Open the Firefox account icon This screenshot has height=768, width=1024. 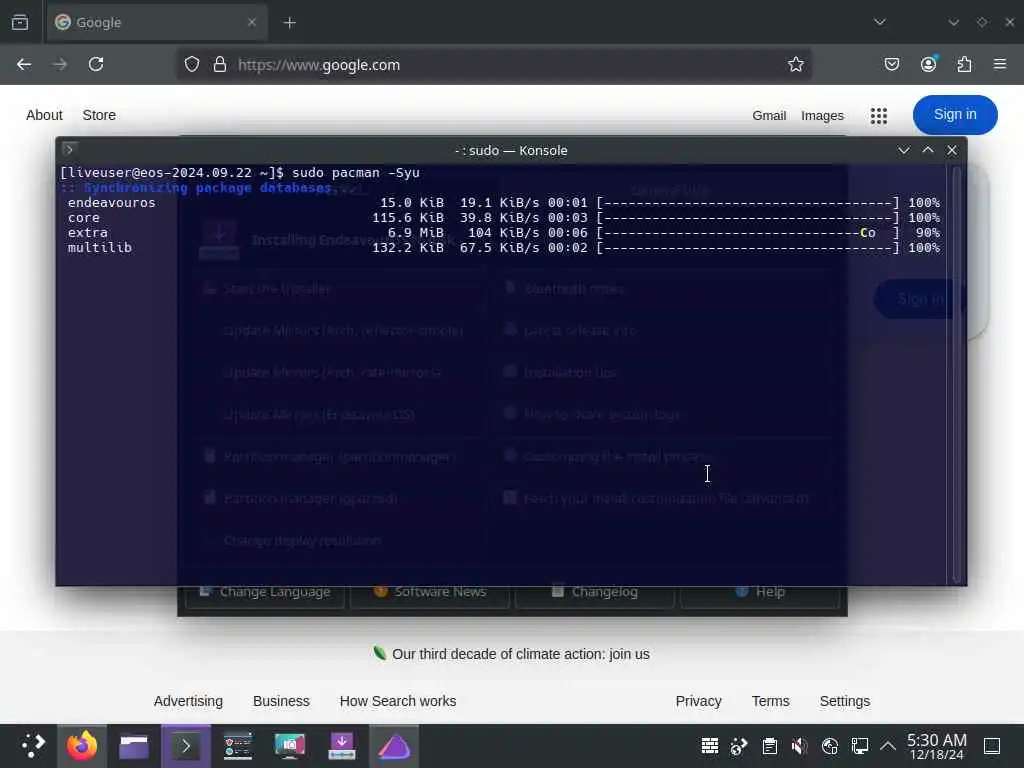pos(928,64)
